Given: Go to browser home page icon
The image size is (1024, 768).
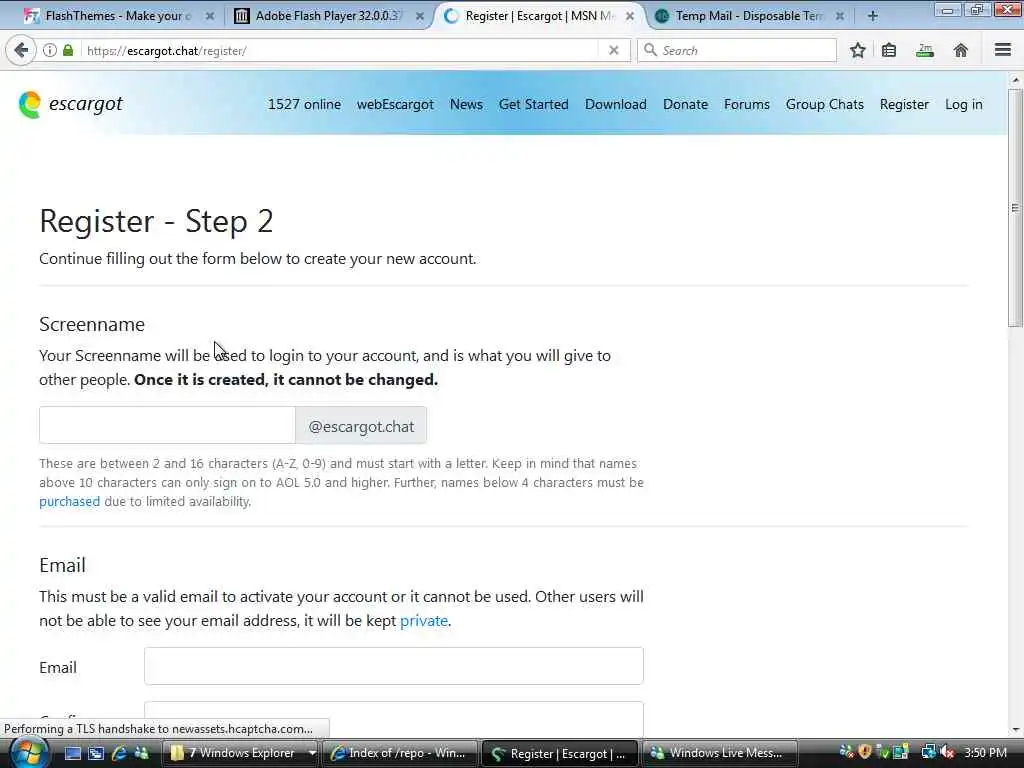Looking at the screenshot, I should coord(961,50).
